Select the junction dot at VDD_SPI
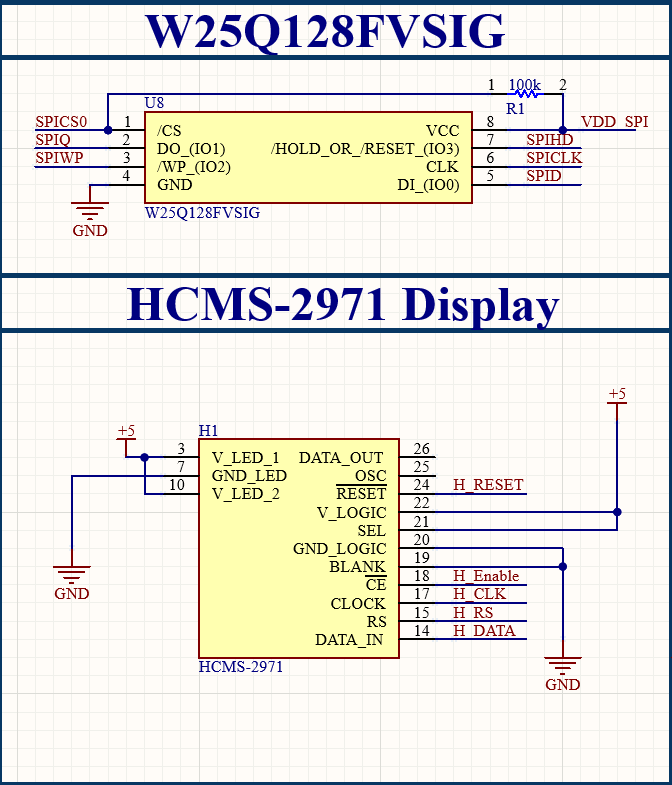The height and width of the screenshot is (785, 672). pos(563,130)
